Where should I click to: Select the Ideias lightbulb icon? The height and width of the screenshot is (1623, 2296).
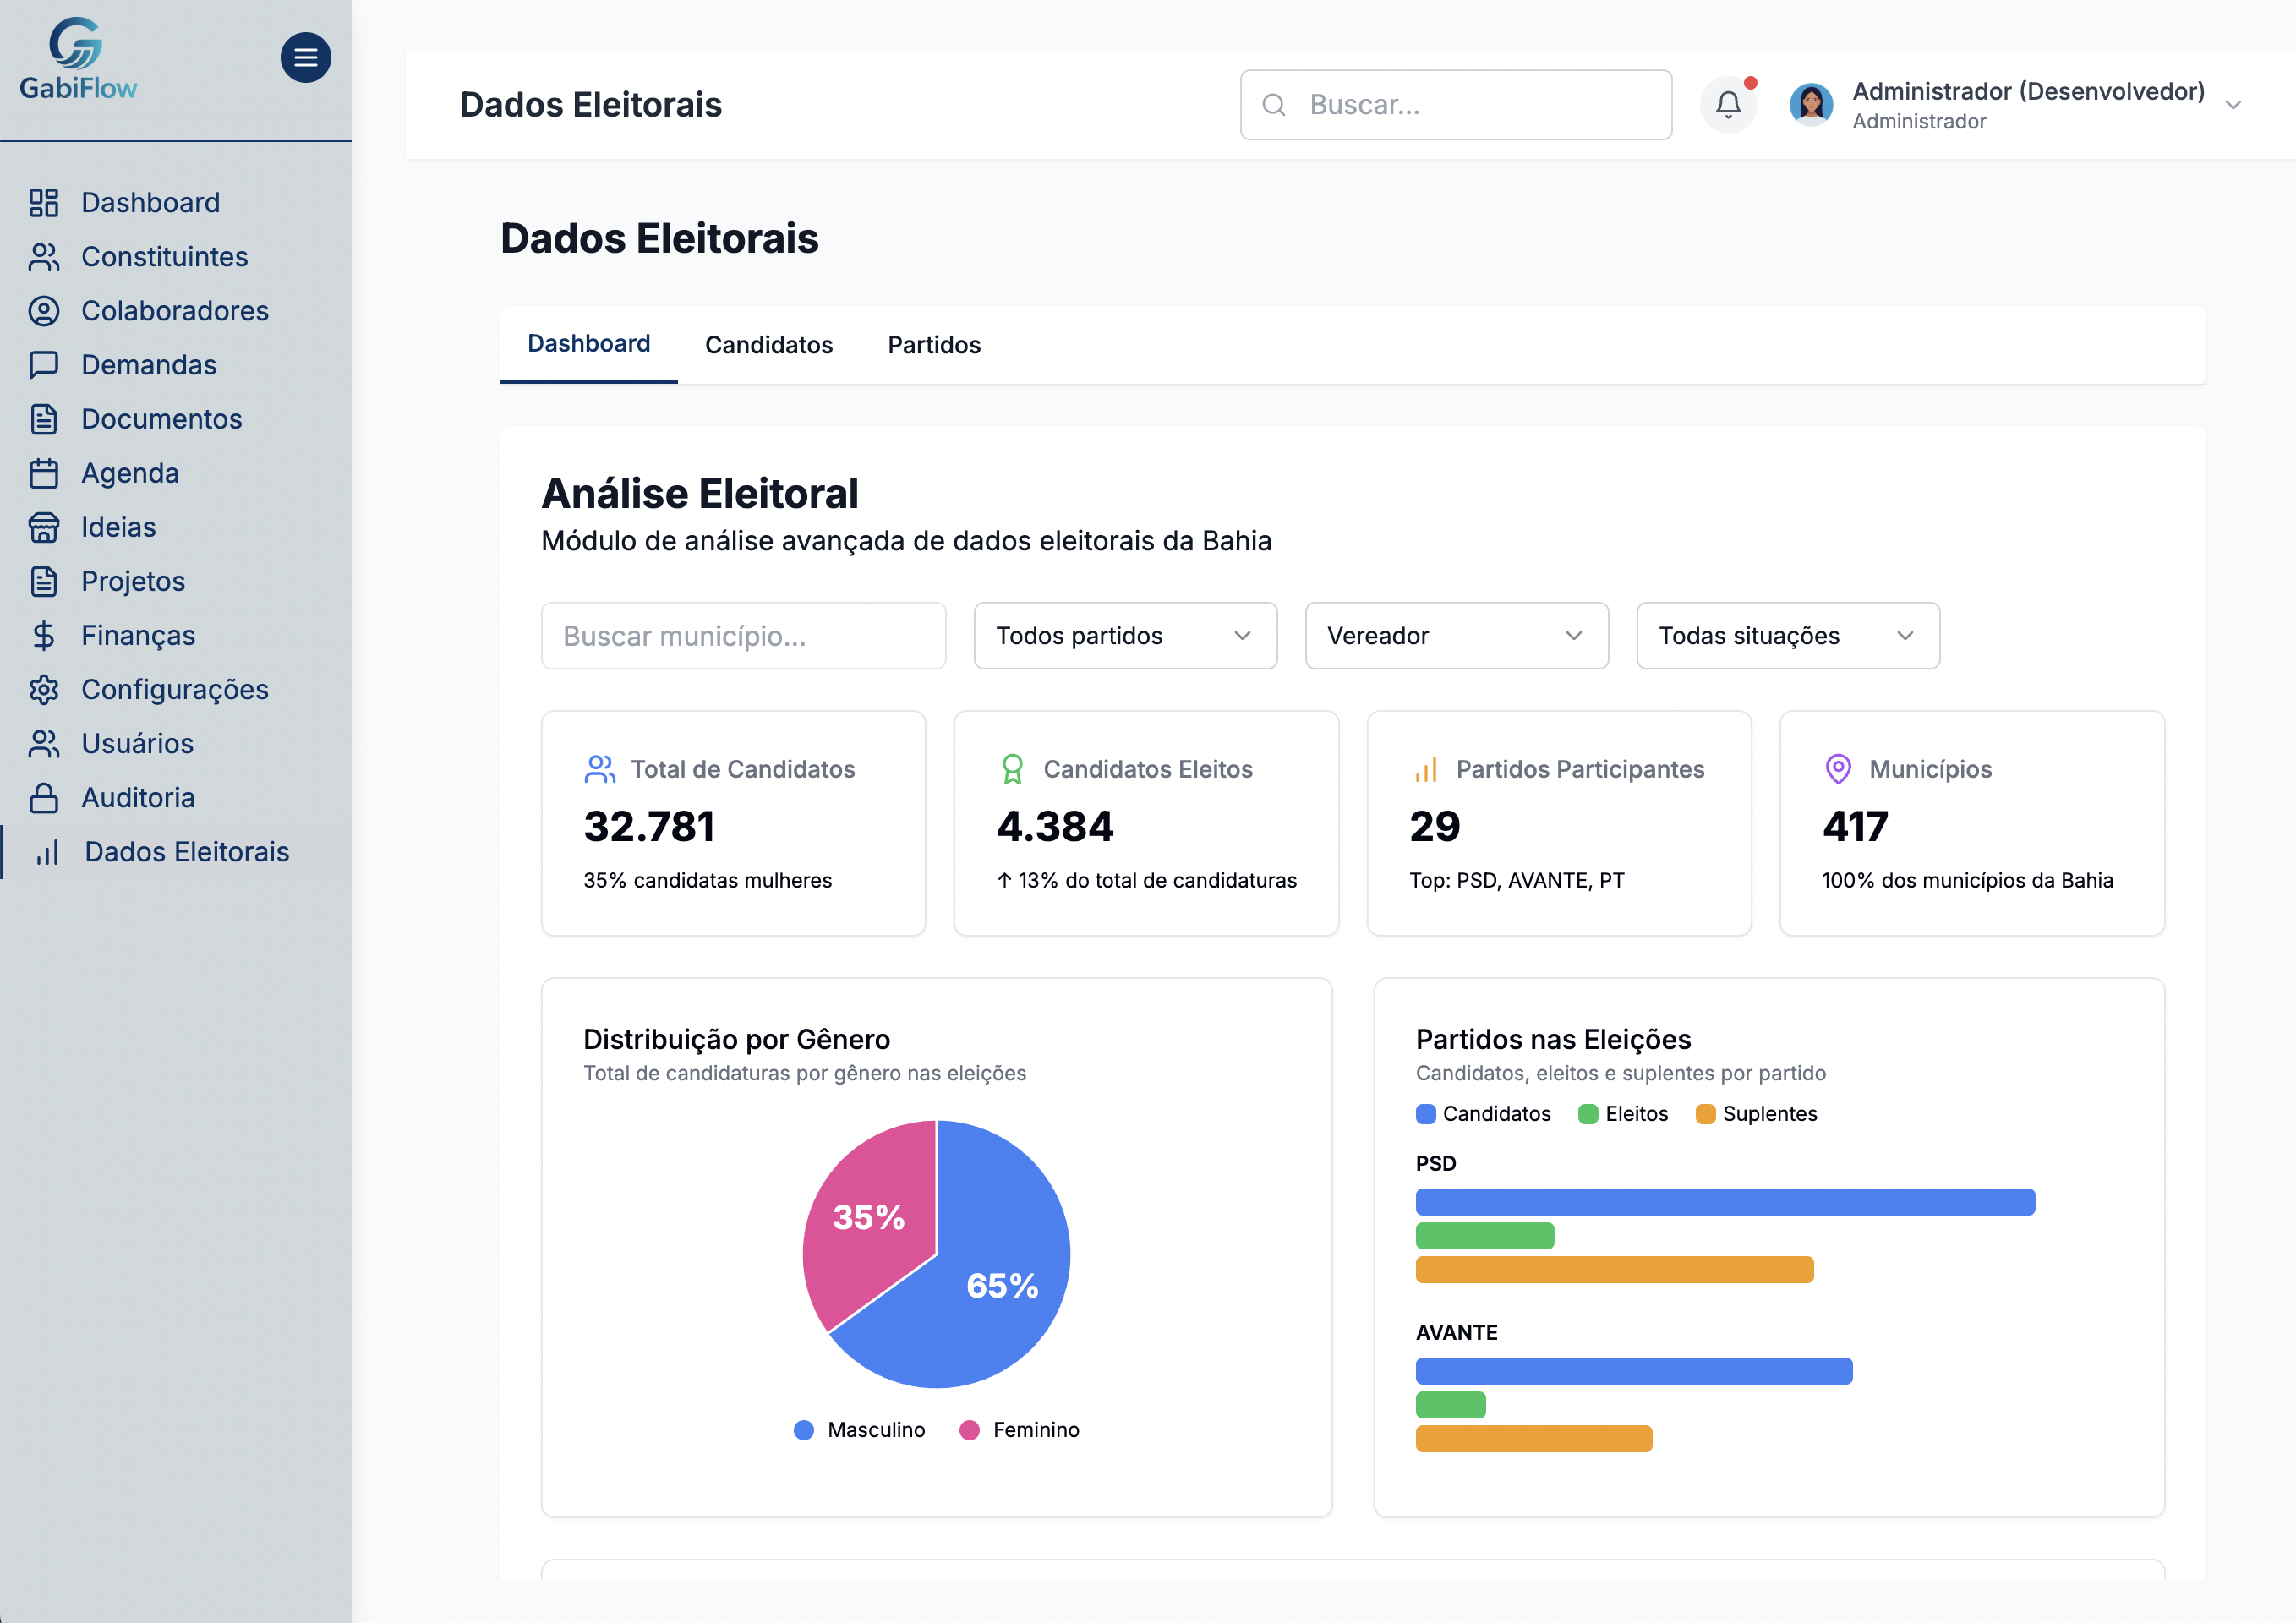(44, 527)
